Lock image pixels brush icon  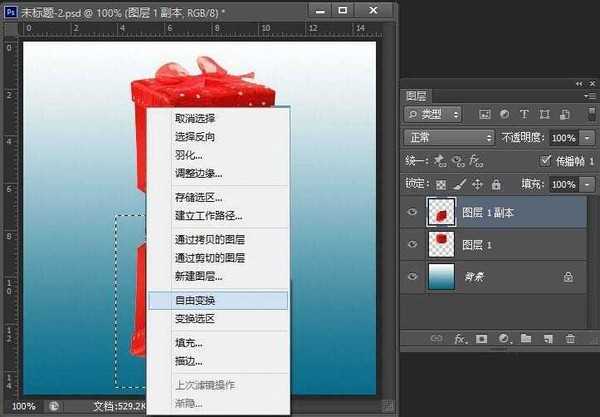(460, 185)
